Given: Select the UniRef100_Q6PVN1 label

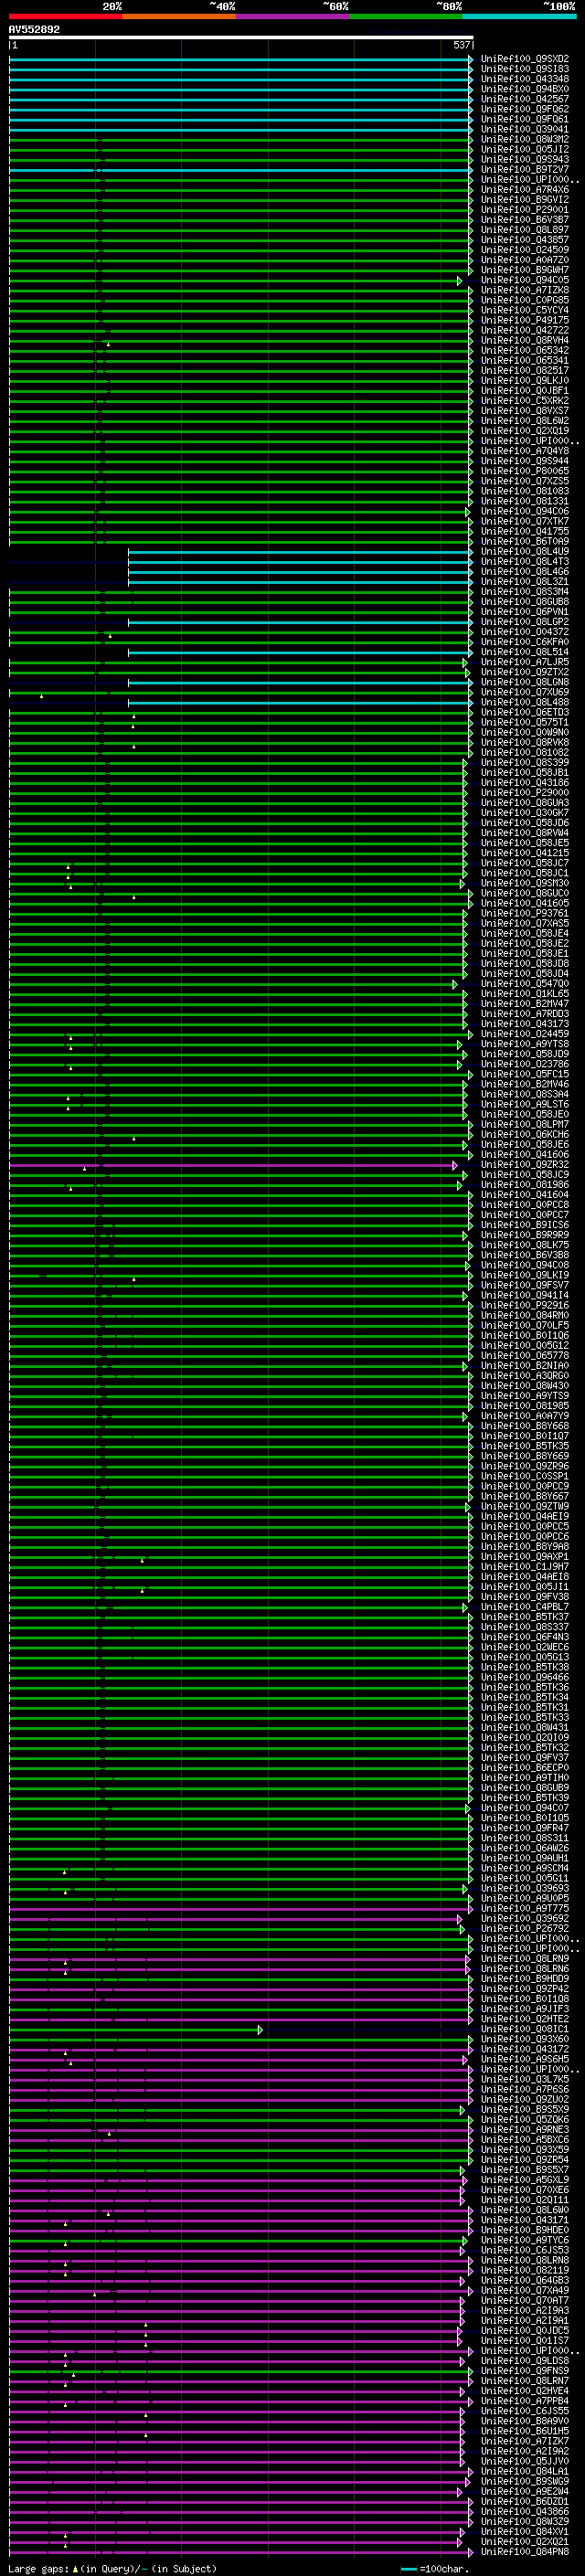Looking at the screenshot, I should [525, 611].
